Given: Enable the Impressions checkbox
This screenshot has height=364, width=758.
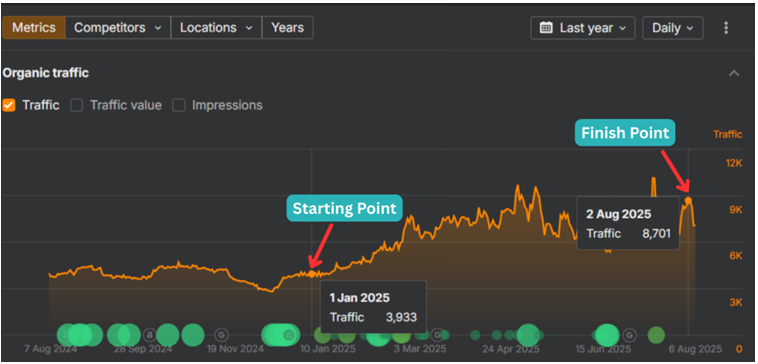Looking at the screenshot, I should pos(179,105).
